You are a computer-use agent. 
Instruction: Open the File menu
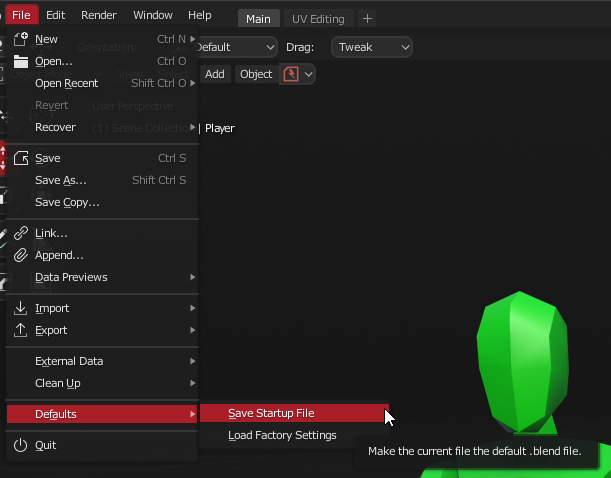21,15
